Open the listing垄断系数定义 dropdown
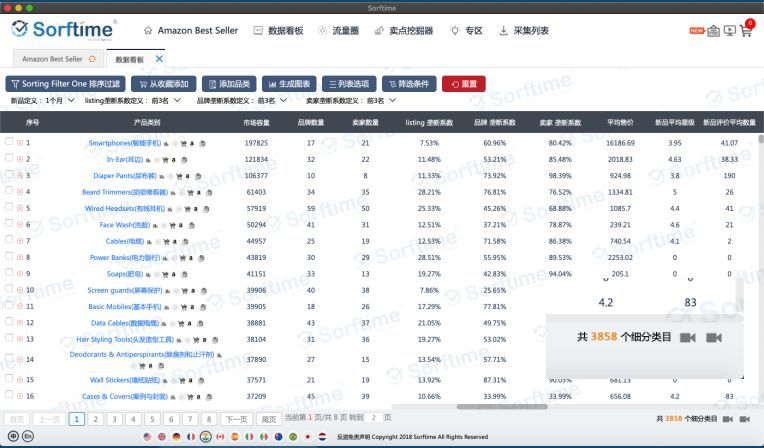 coord(133,100)
